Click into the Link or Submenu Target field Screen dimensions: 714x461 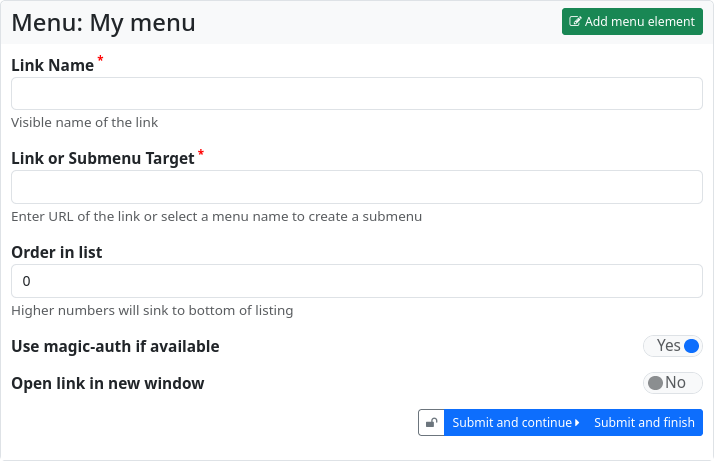(357, 187)
